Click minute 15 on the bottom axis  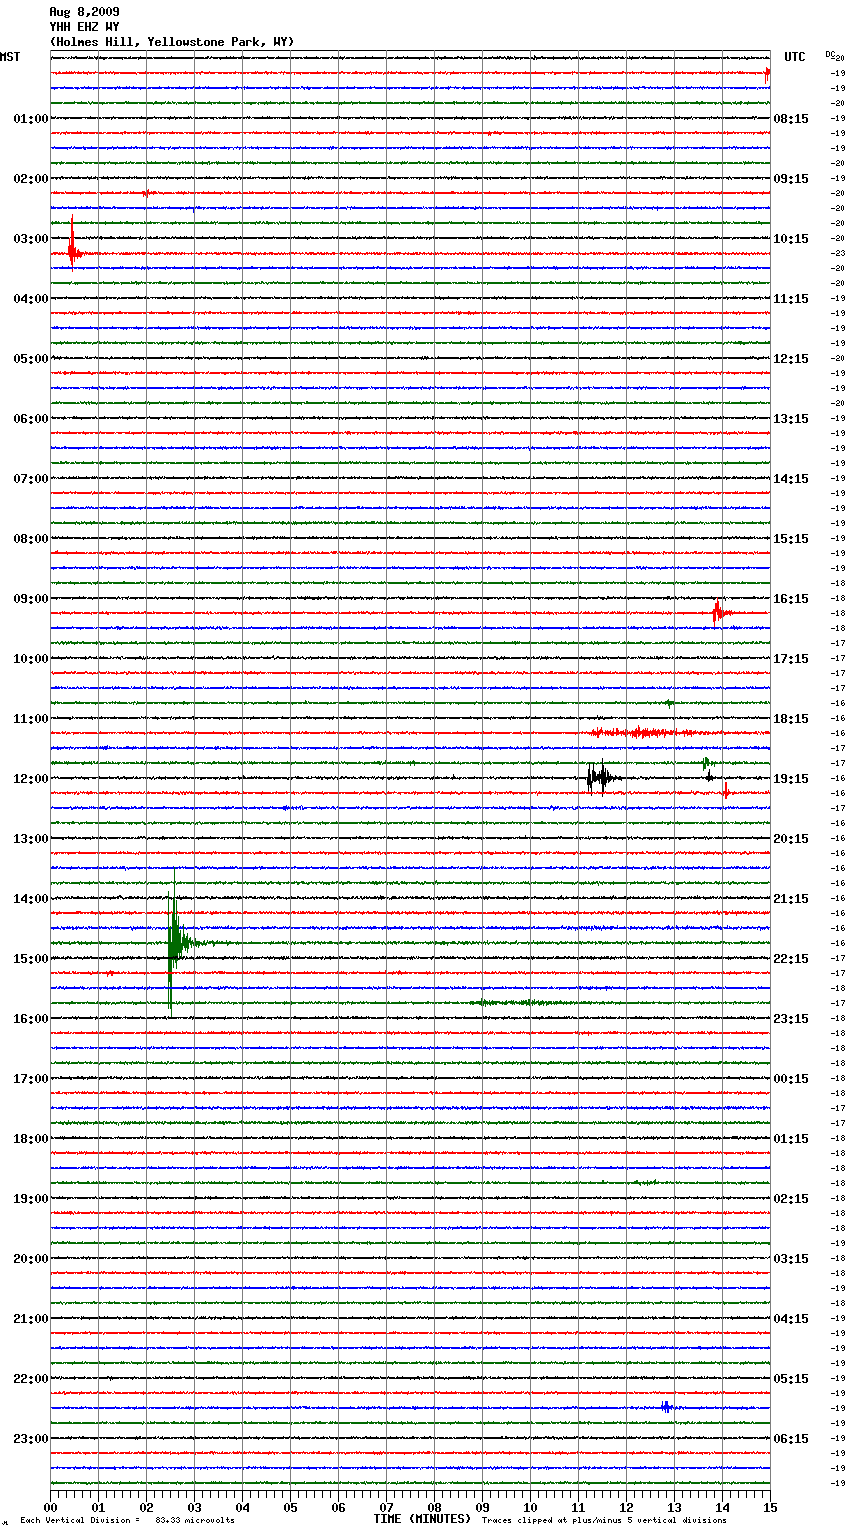pyautogui.click(x=770, y=1508)
